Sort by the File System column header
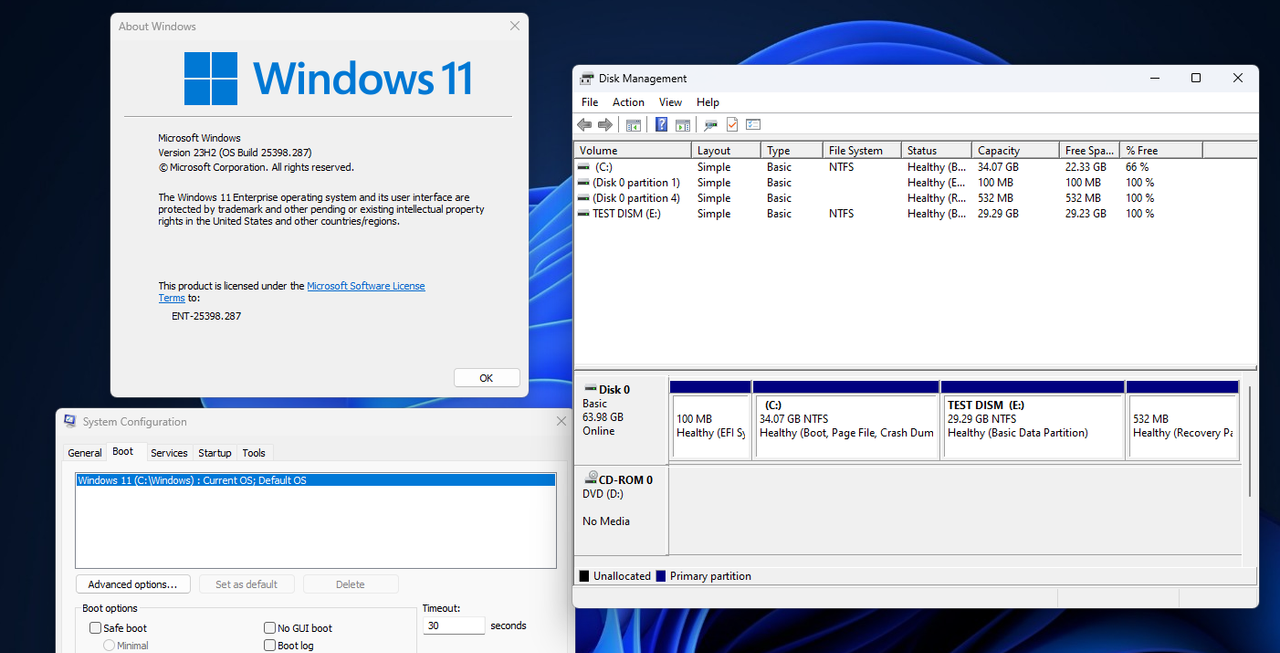Screen dimensions: 1280x653 tap(862, 150)
